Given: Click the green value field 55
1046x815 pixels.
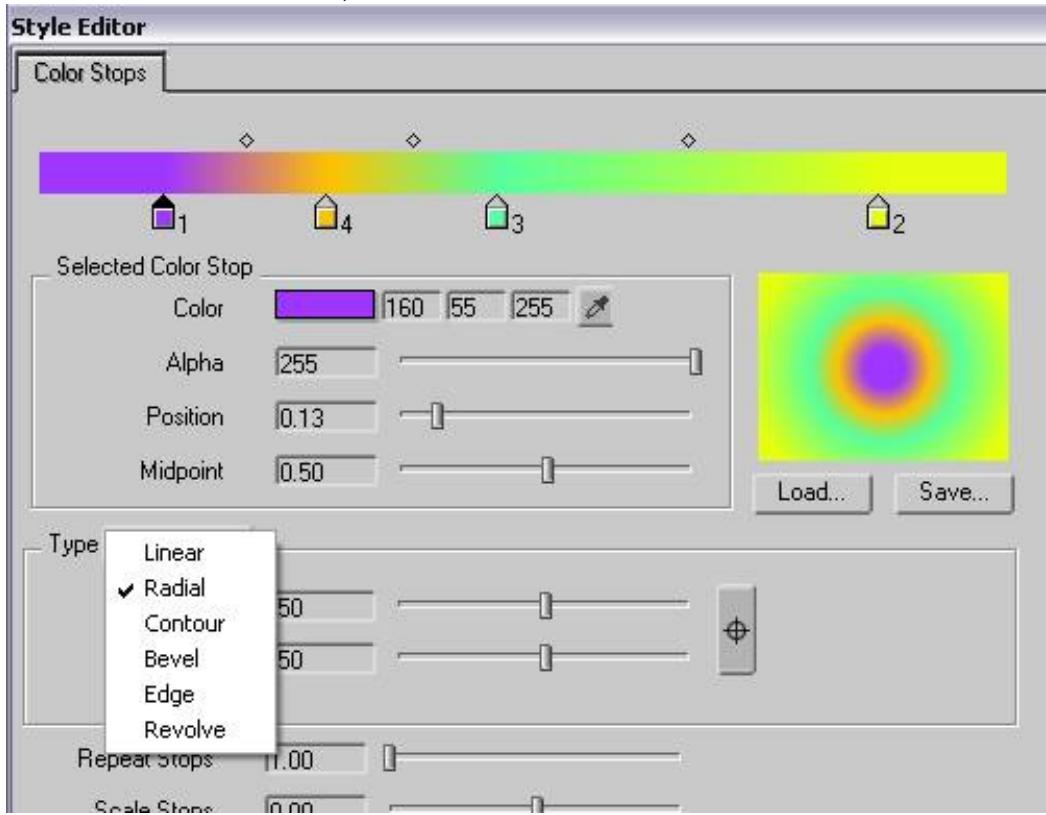Looking at the screenshot, I should coord(475,307).
